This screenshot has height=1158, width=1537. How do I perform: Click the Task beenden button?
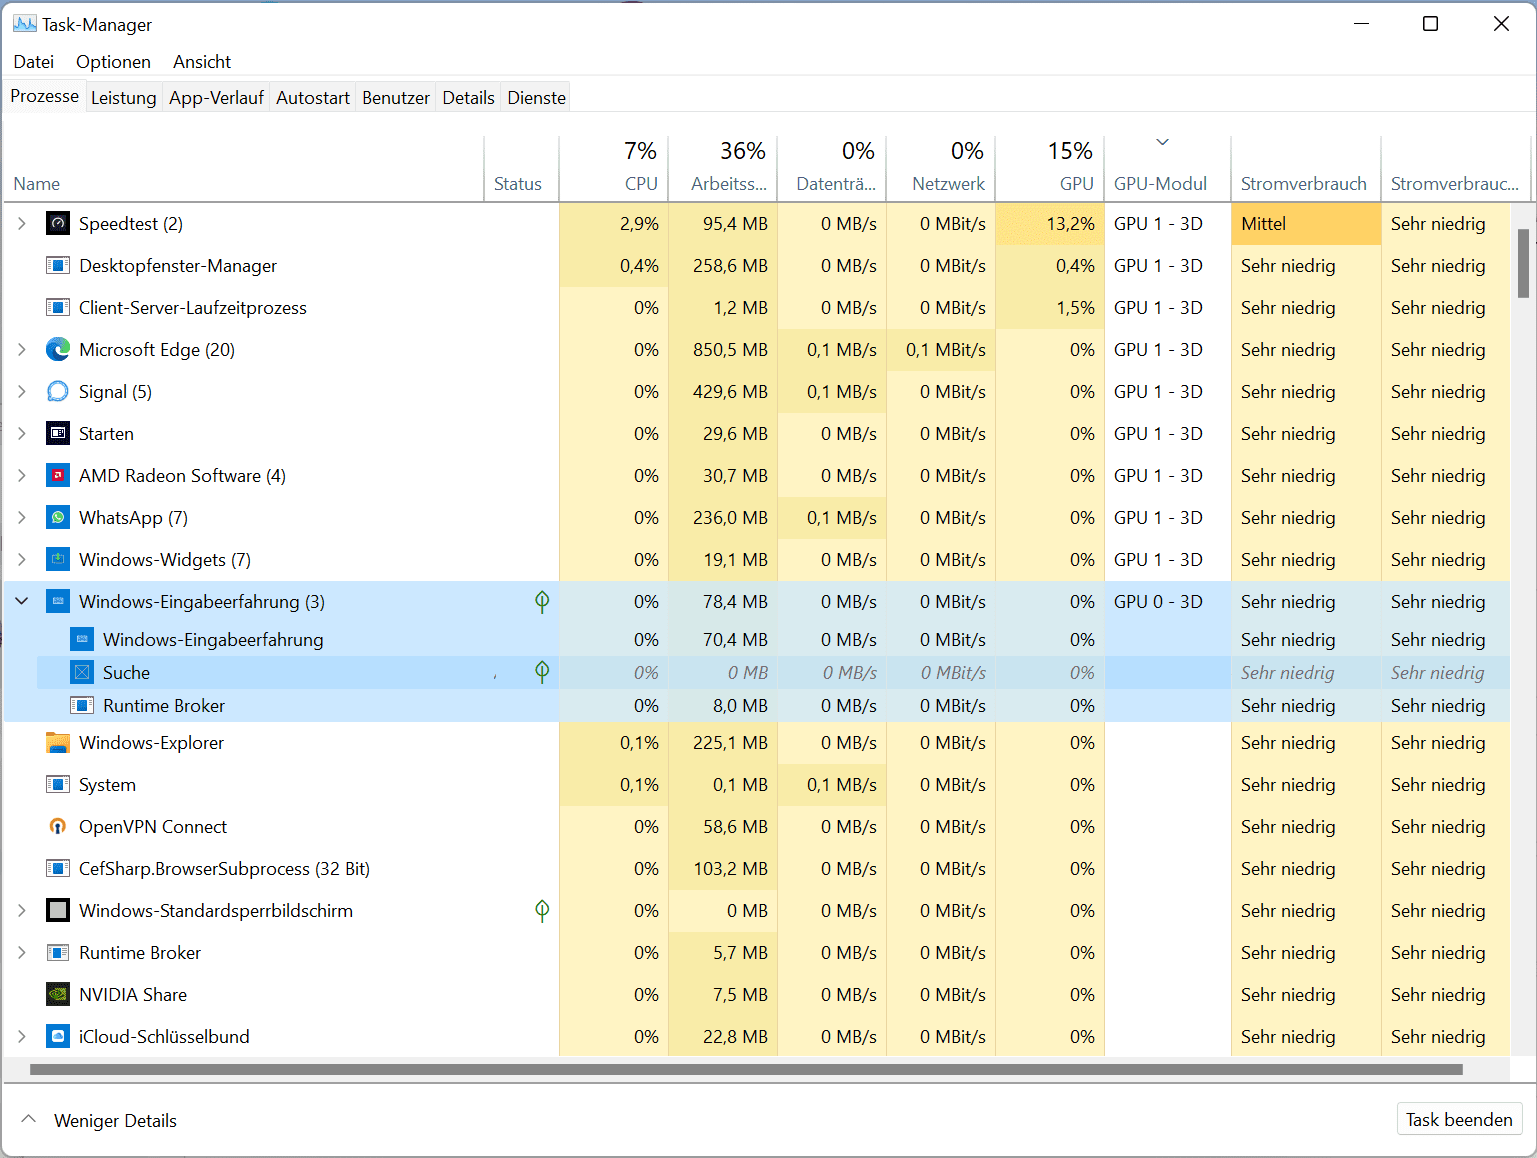click(x=1459, y=1120)
